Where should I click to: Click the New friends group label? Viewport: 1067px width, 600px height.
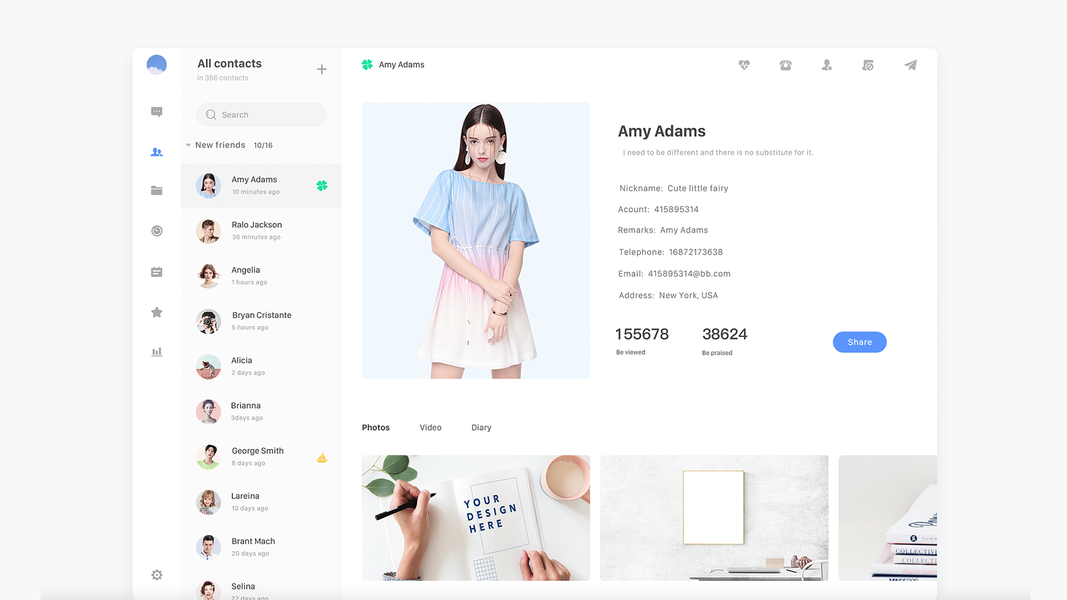tap(220, 145)
